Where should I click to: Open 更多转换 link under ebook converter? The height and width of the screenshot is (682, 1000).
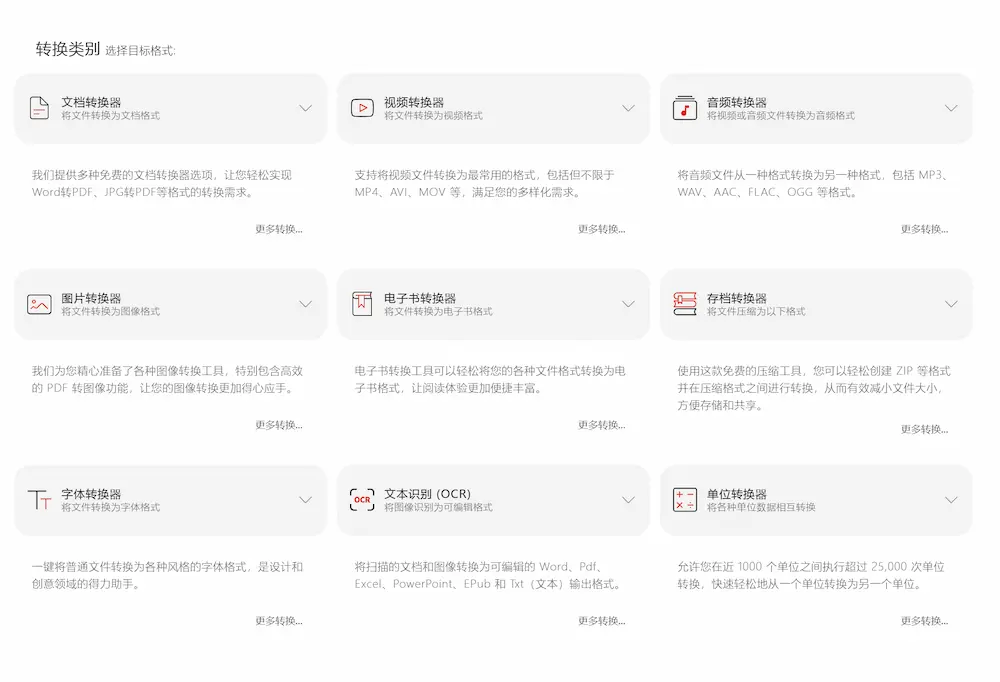point(601,425)
